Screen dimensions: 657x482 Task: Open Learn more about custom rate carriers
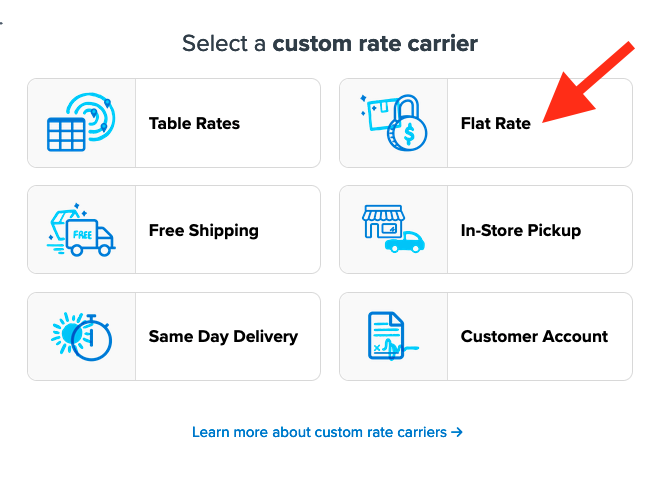(x=320, y=433)
